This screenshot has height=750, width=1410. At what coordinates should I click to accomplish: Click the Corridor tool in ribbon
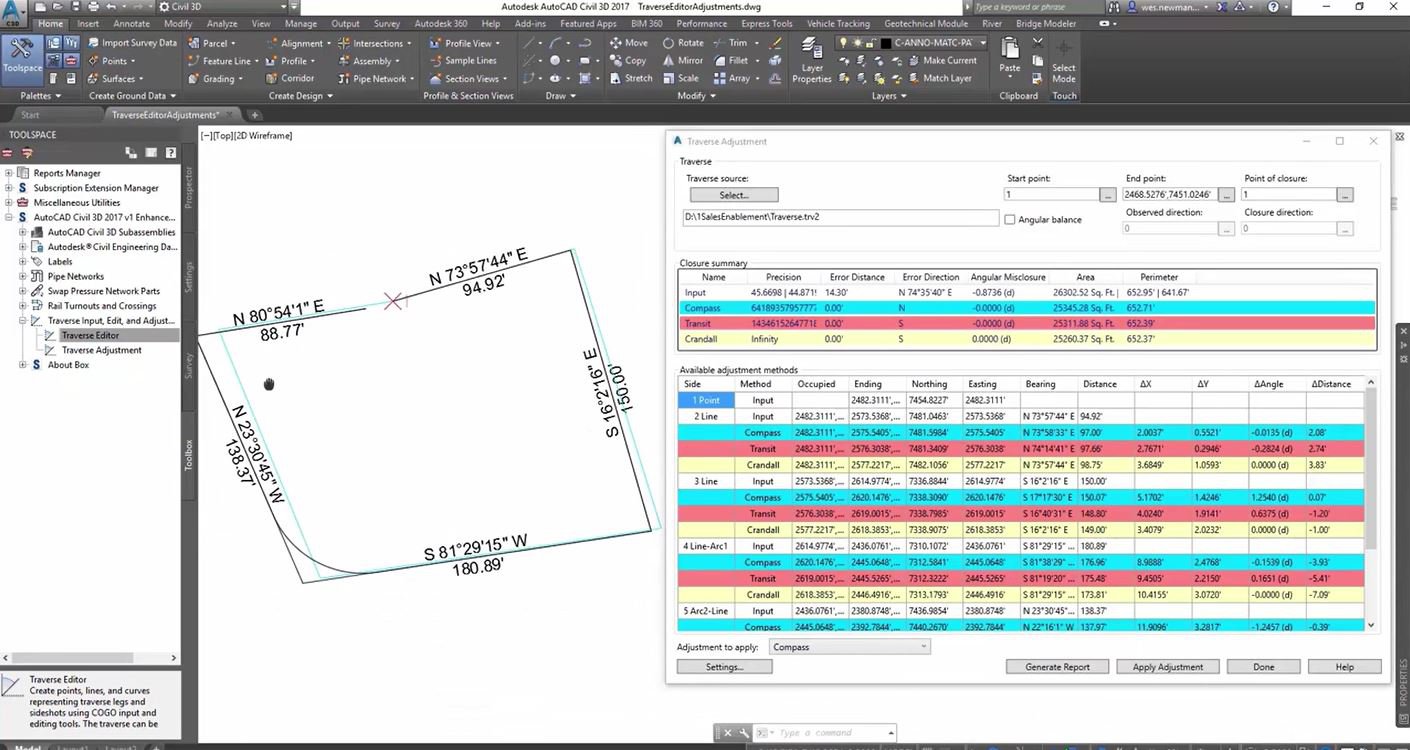(289, 78)
